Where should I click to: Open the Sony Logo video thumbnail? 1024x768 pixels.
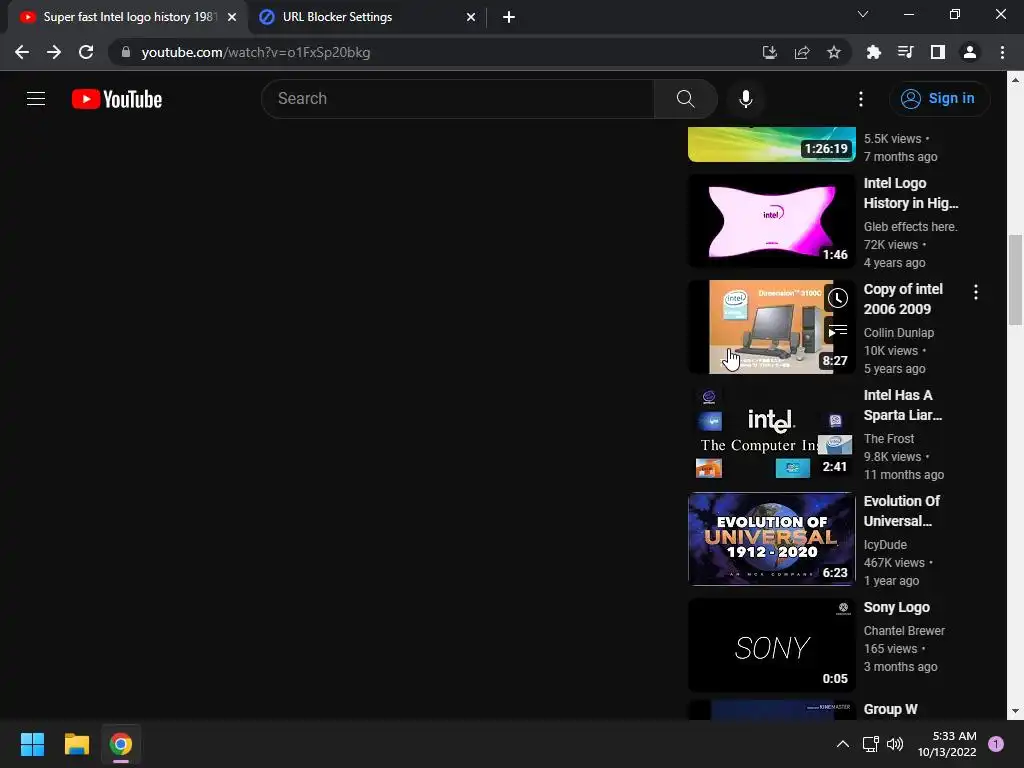click(772, 645)
